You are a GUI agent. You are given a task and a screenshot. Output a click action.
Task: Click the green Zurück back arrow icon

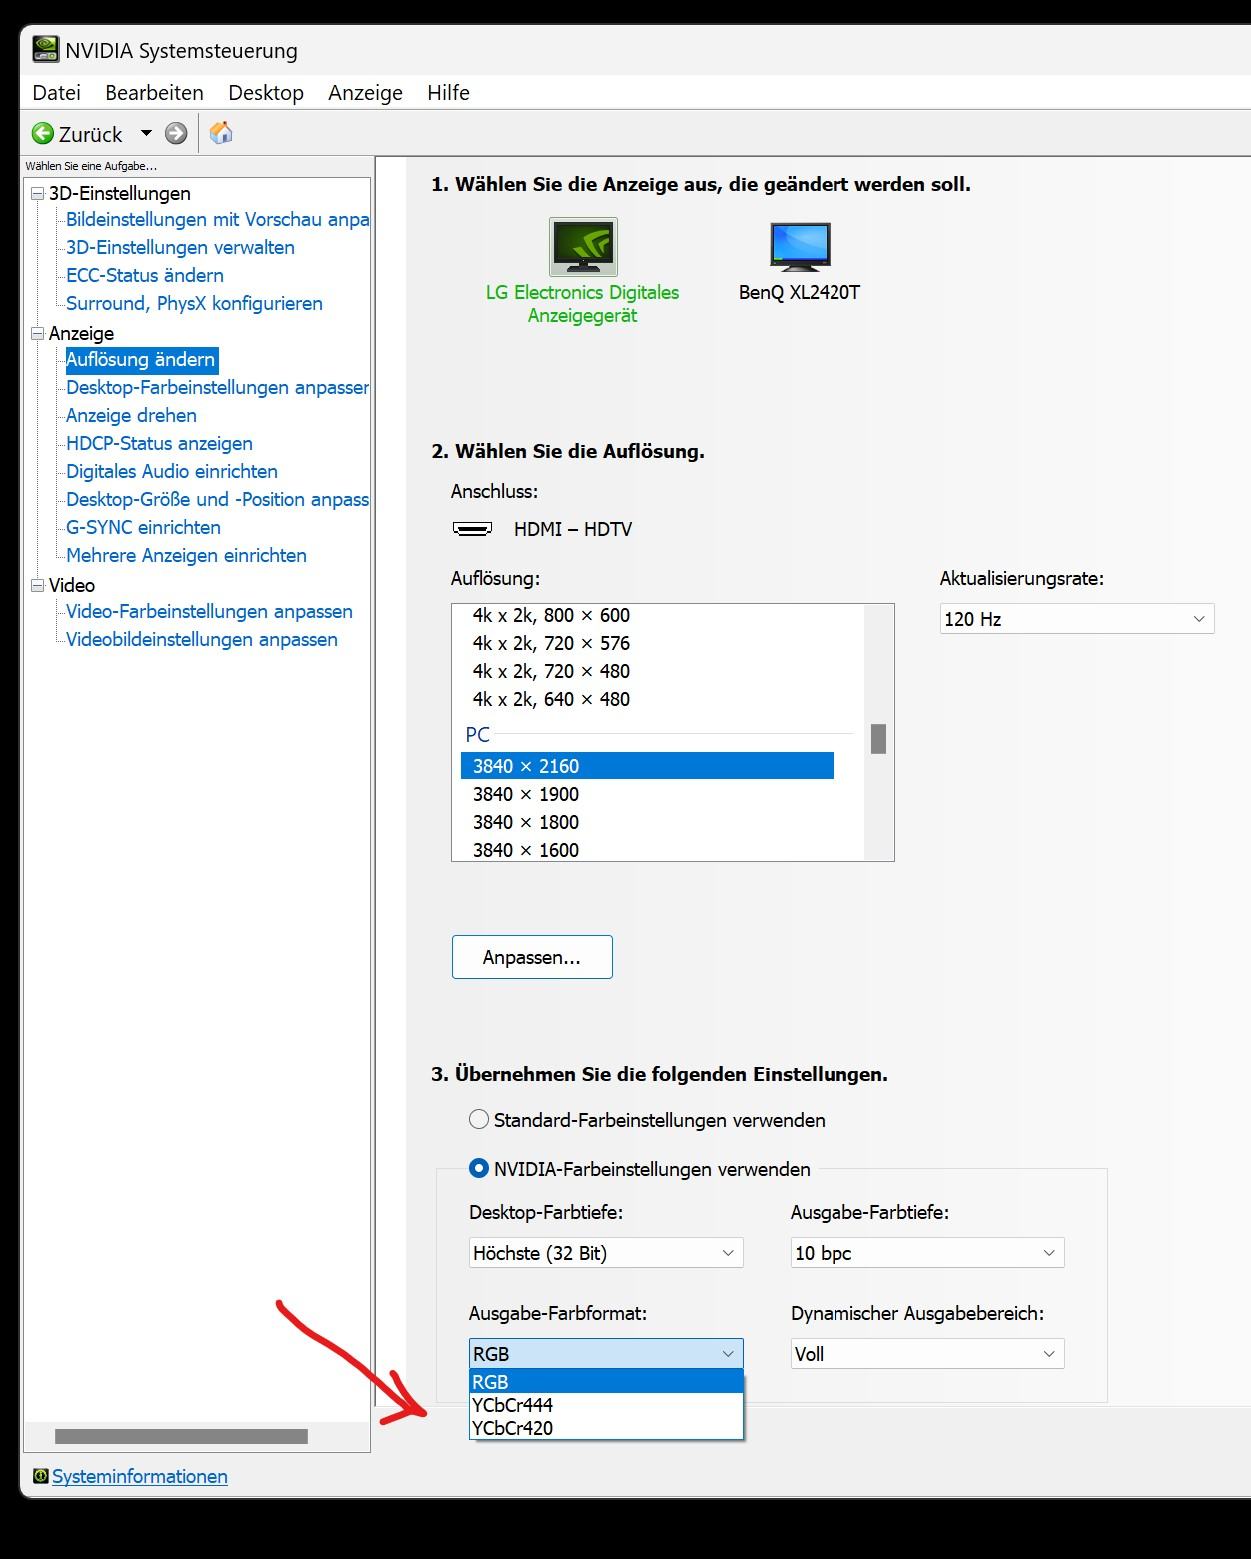click(43, 134)
